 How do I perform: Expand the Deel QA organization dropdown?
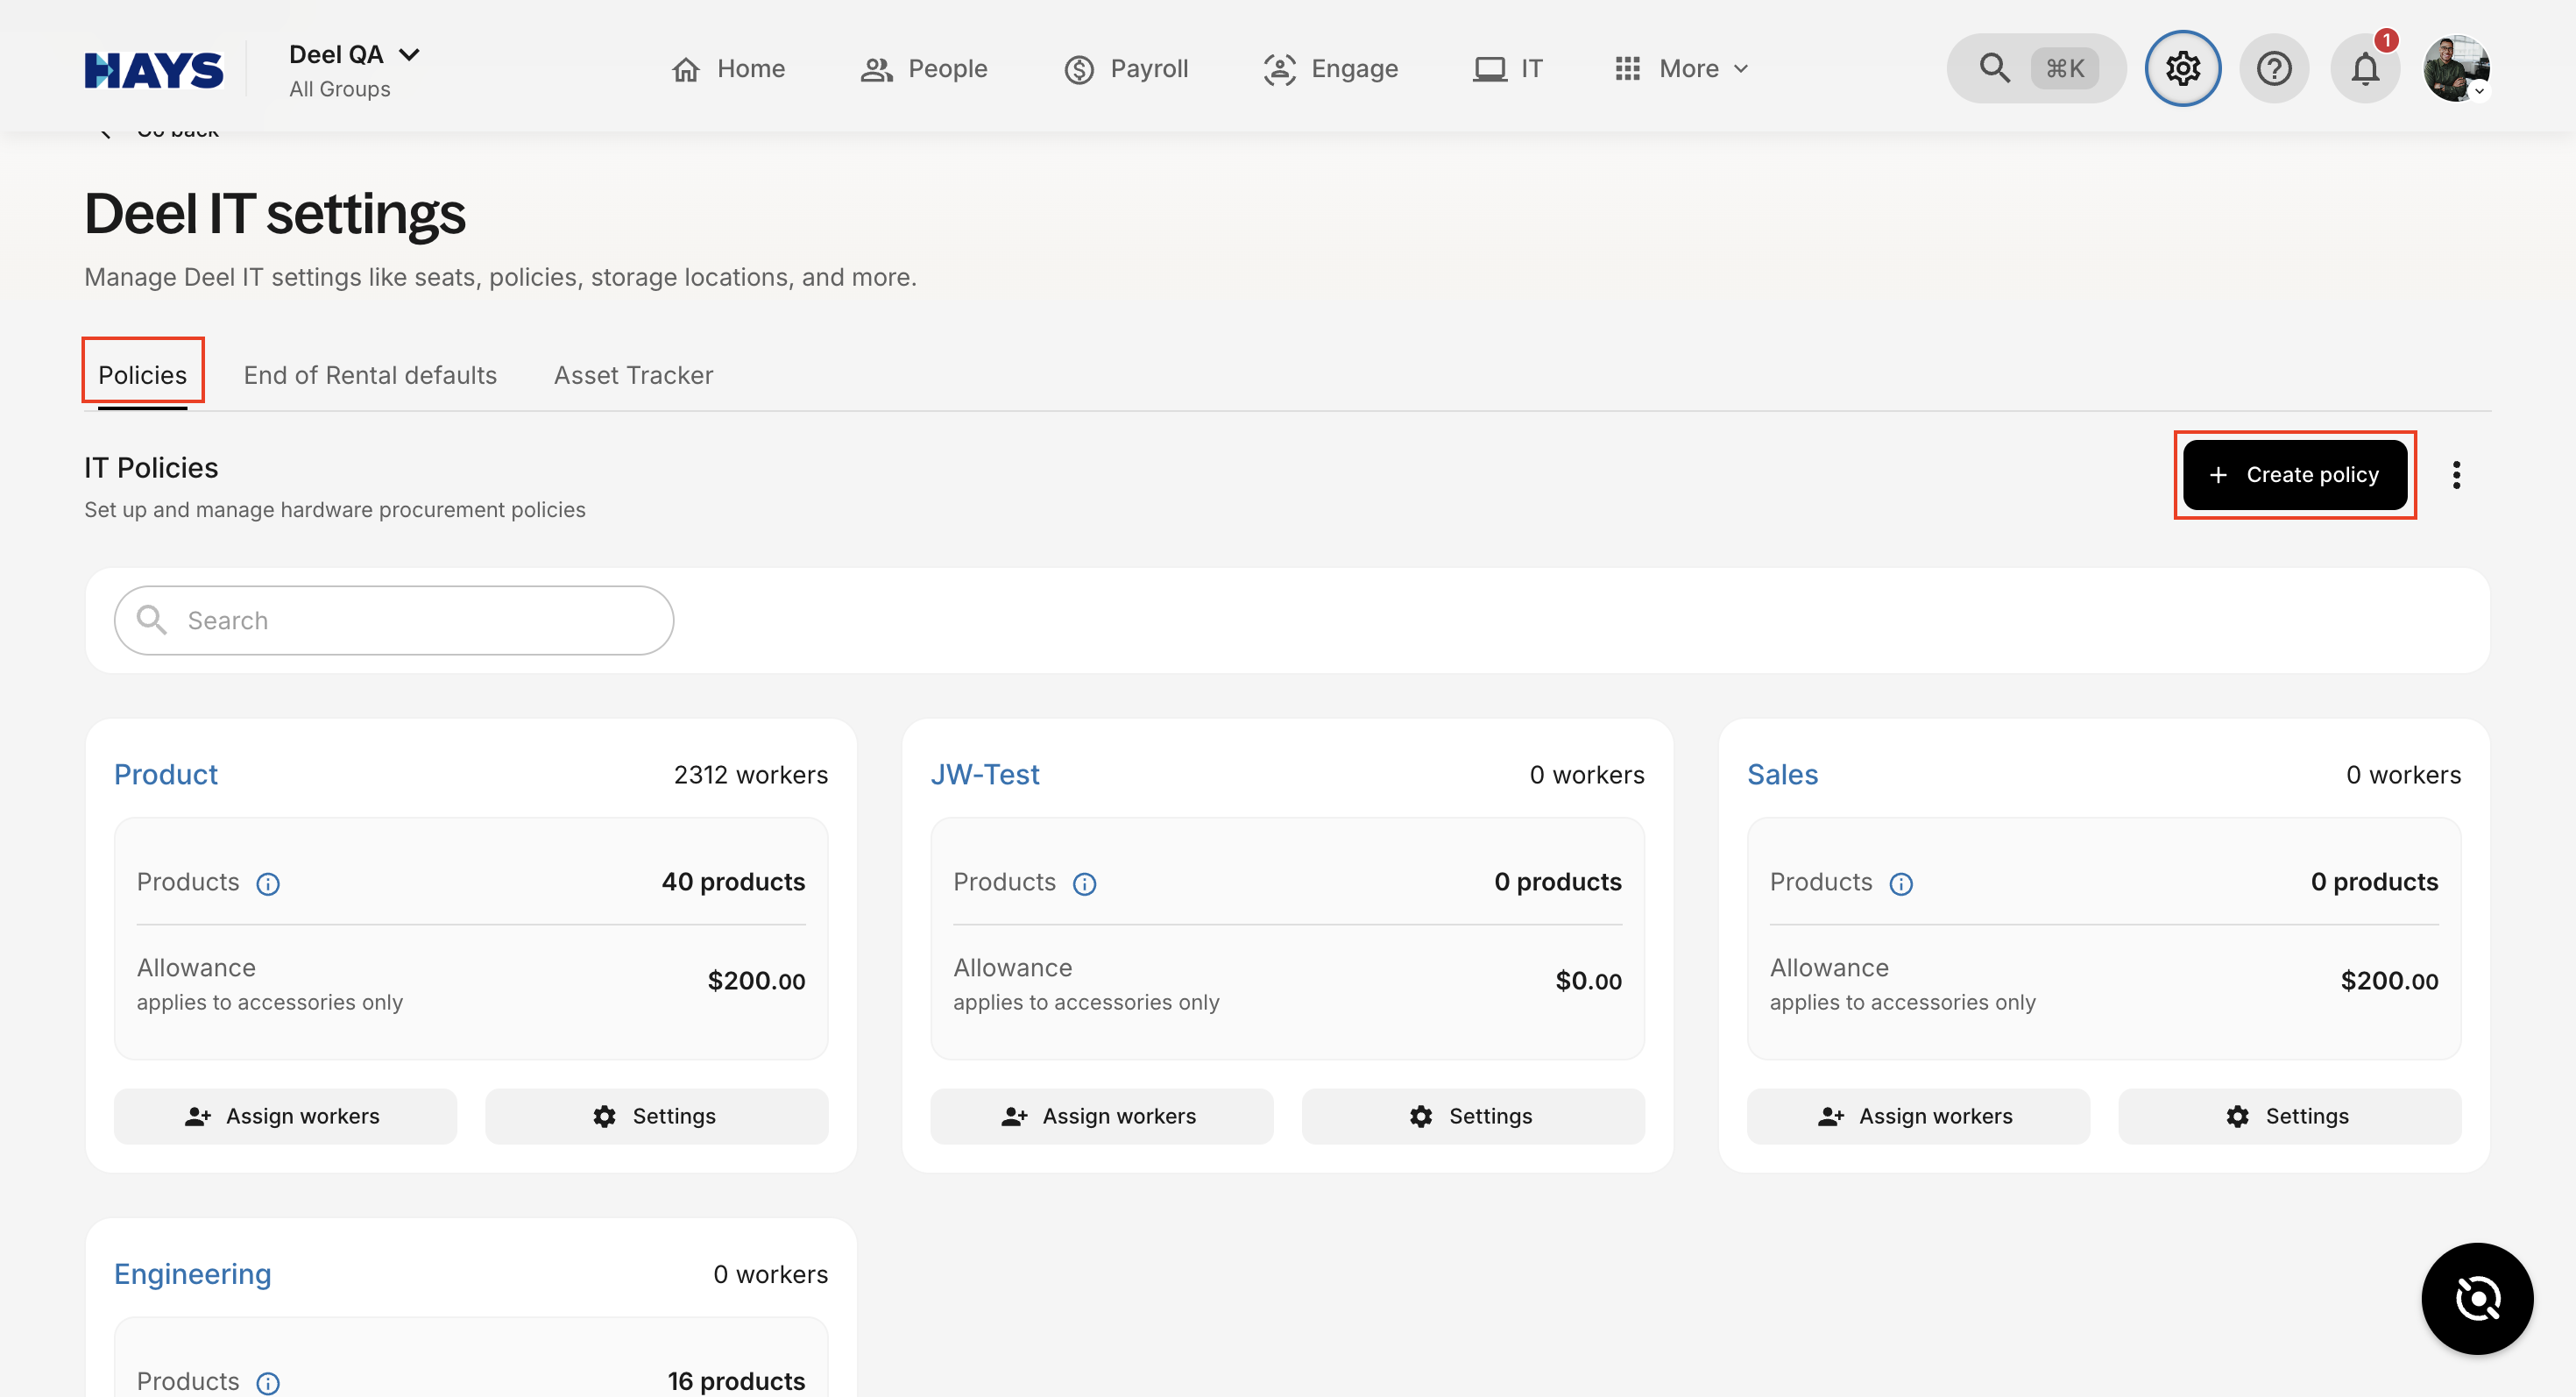(x=354, y=55)
